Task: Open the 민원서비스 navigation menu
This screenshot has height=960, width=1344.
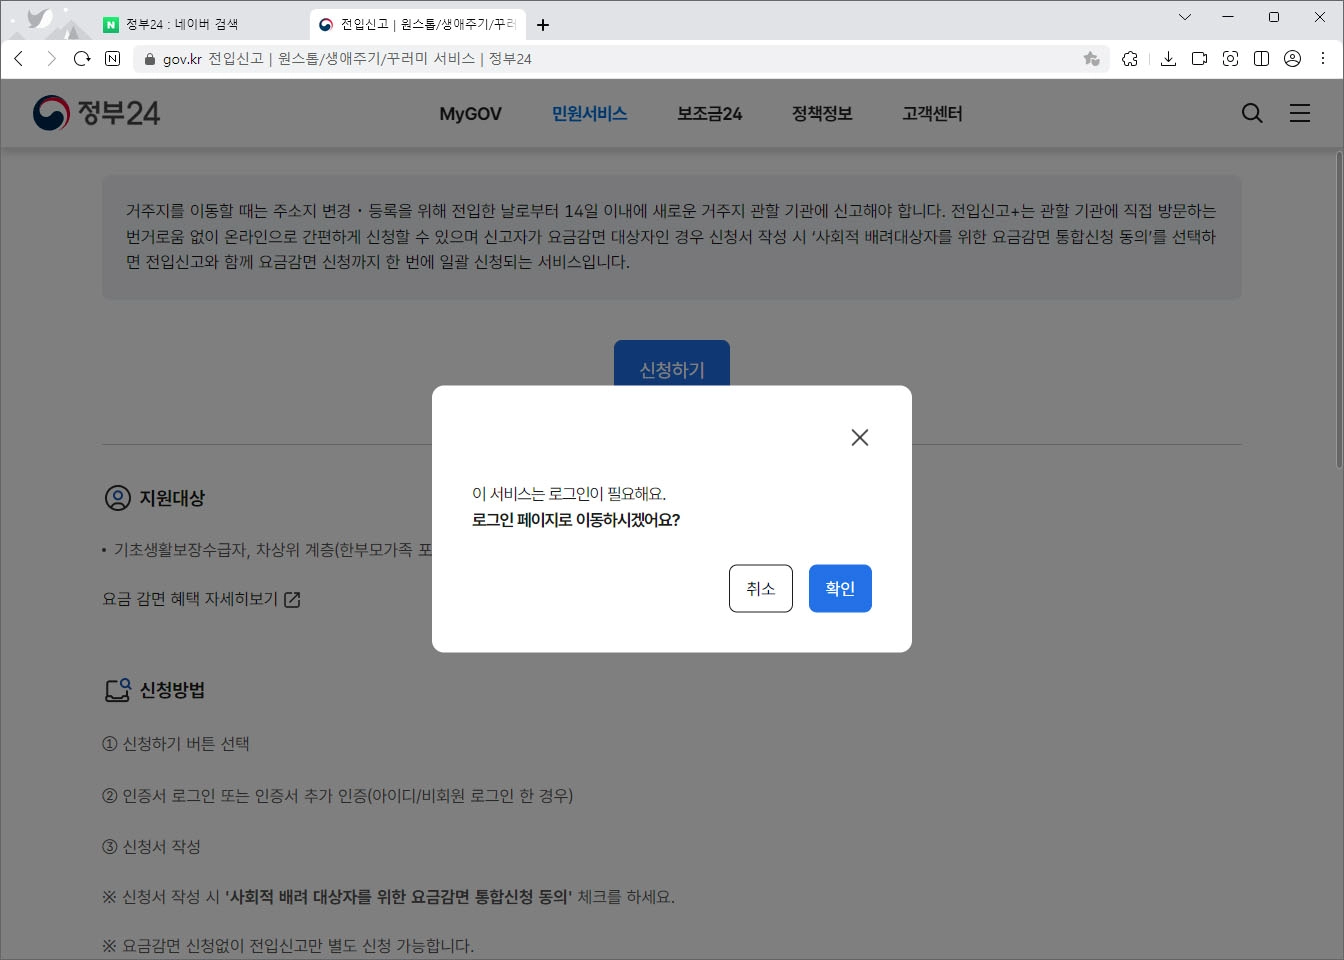Action: pos(588,113)
